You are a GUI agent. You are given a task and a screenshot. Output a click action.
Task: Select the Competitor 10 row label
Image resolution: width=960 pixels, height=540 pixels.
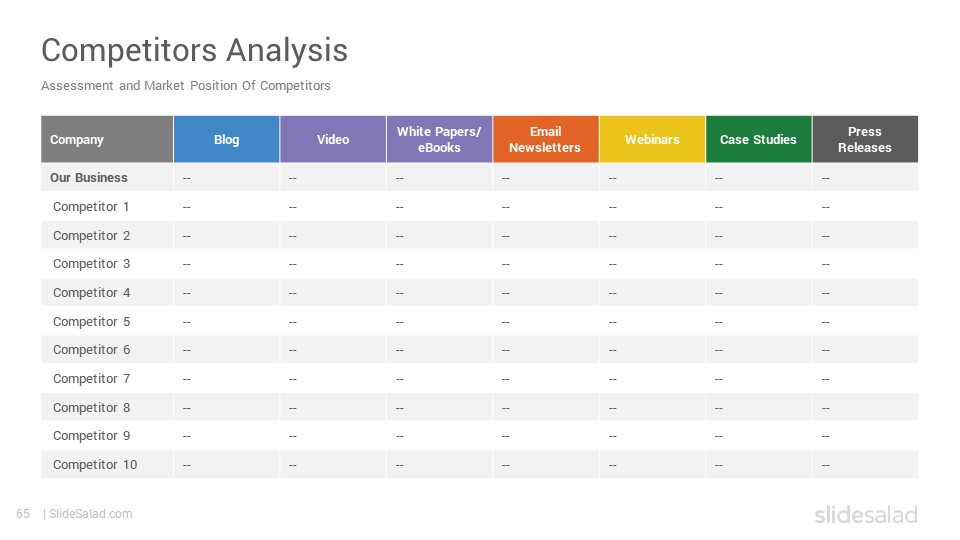95,465
